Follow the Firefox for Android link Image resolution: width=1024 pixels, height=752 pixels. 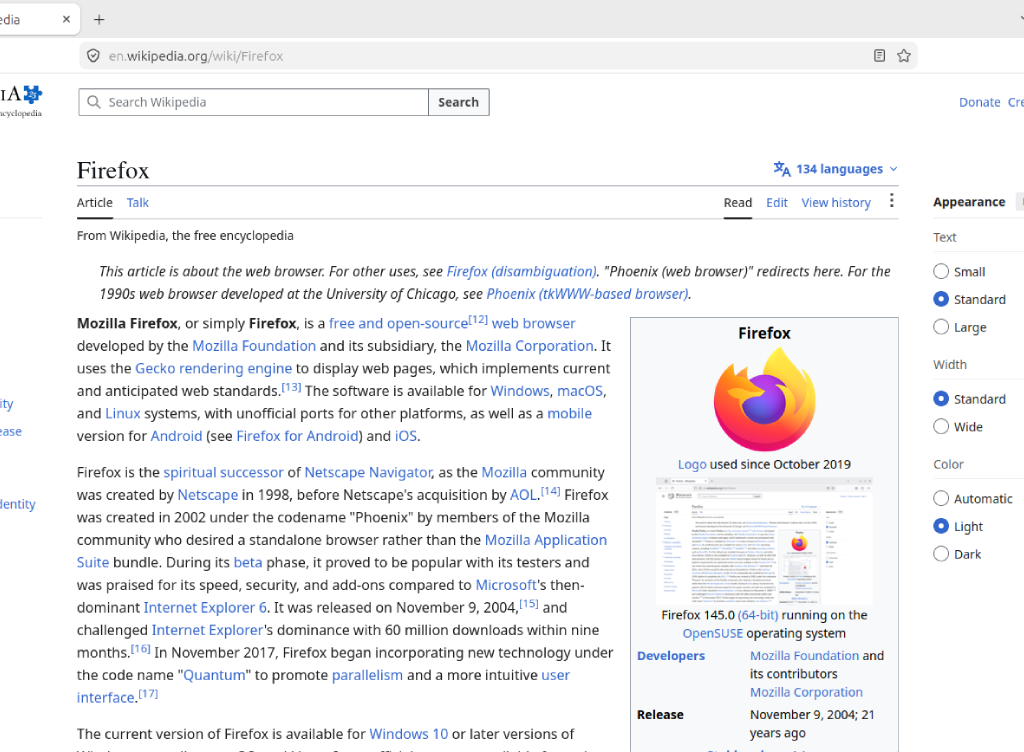[x=298, y=436]
